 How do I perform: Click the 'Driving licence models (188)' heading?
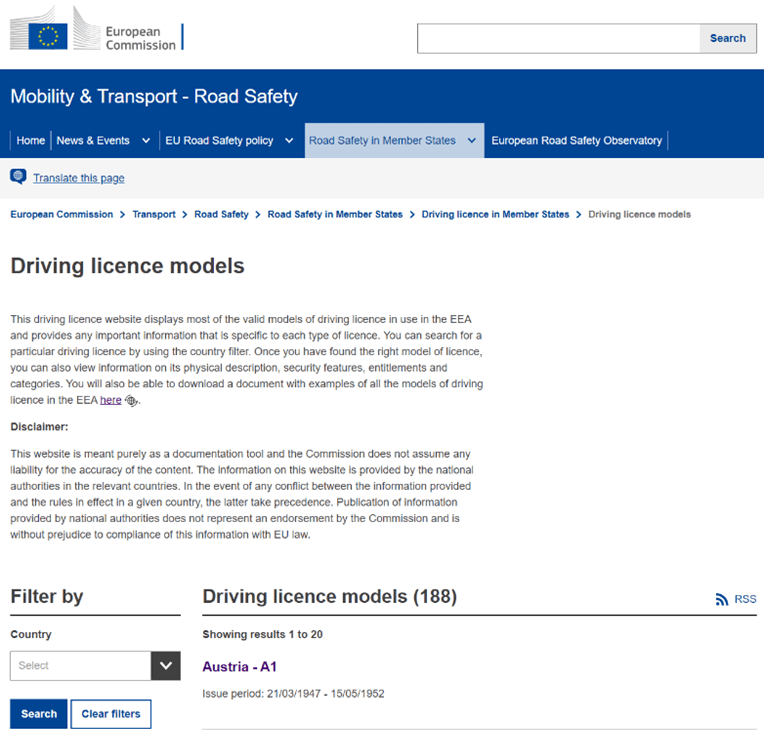click(329, 597)
